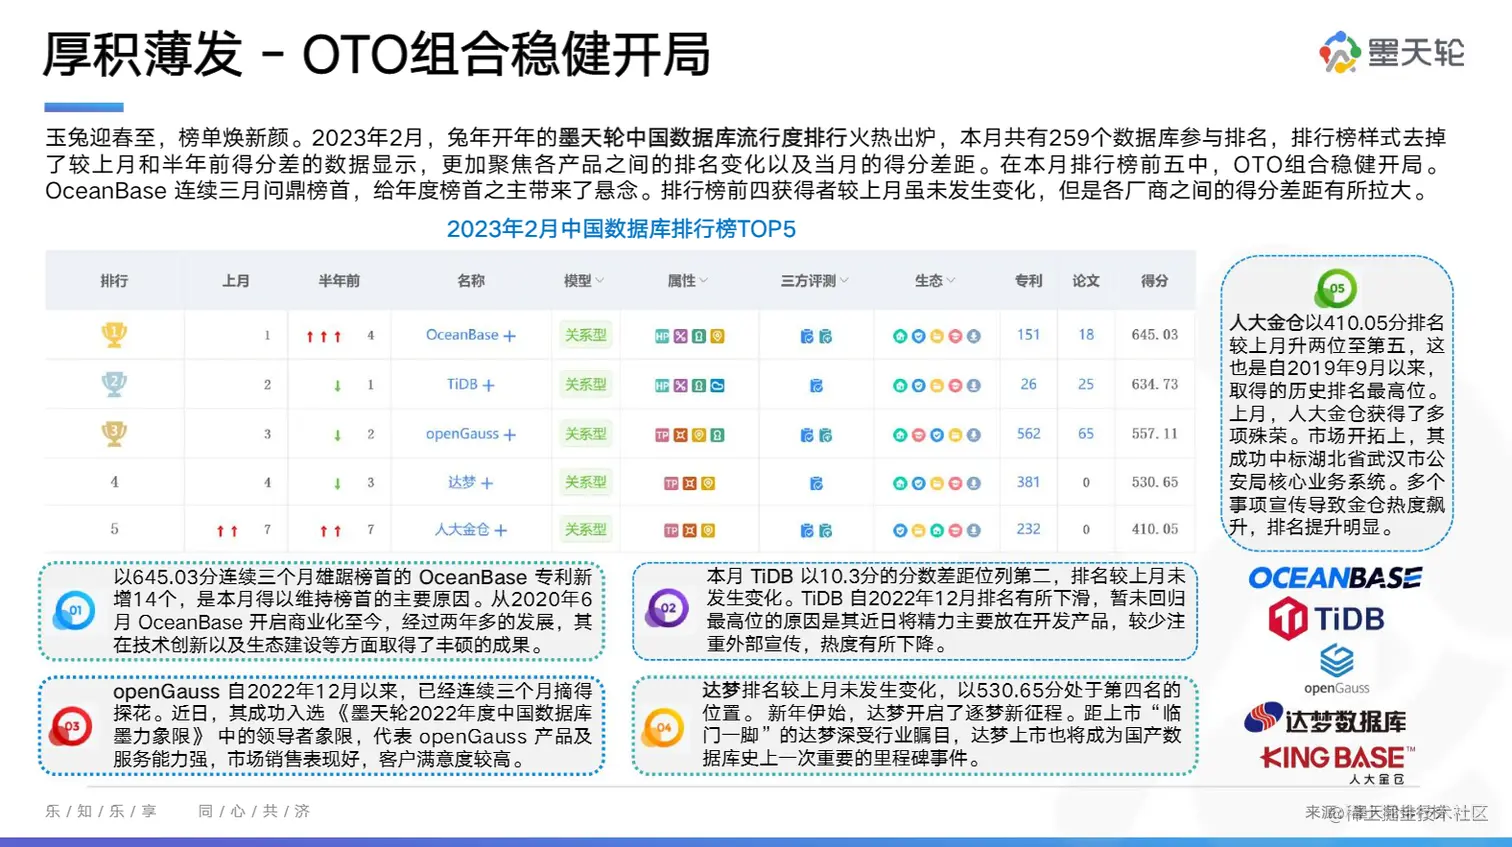Click the TiDB brand logo on the right
Image resolution: width=1512 pixels, height=847 pixels.
(1327, 619)
